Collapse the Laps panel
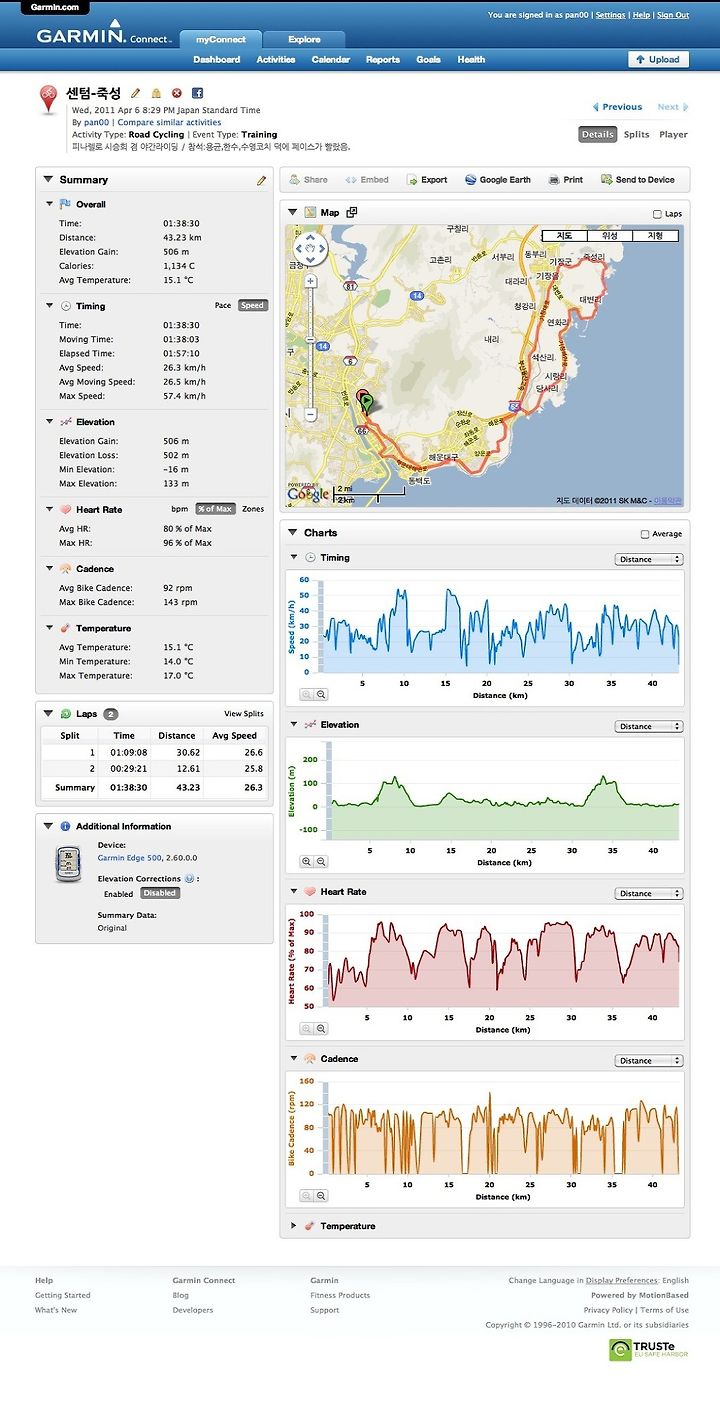Screen dimensions: 720x1403 pos(48,714)
